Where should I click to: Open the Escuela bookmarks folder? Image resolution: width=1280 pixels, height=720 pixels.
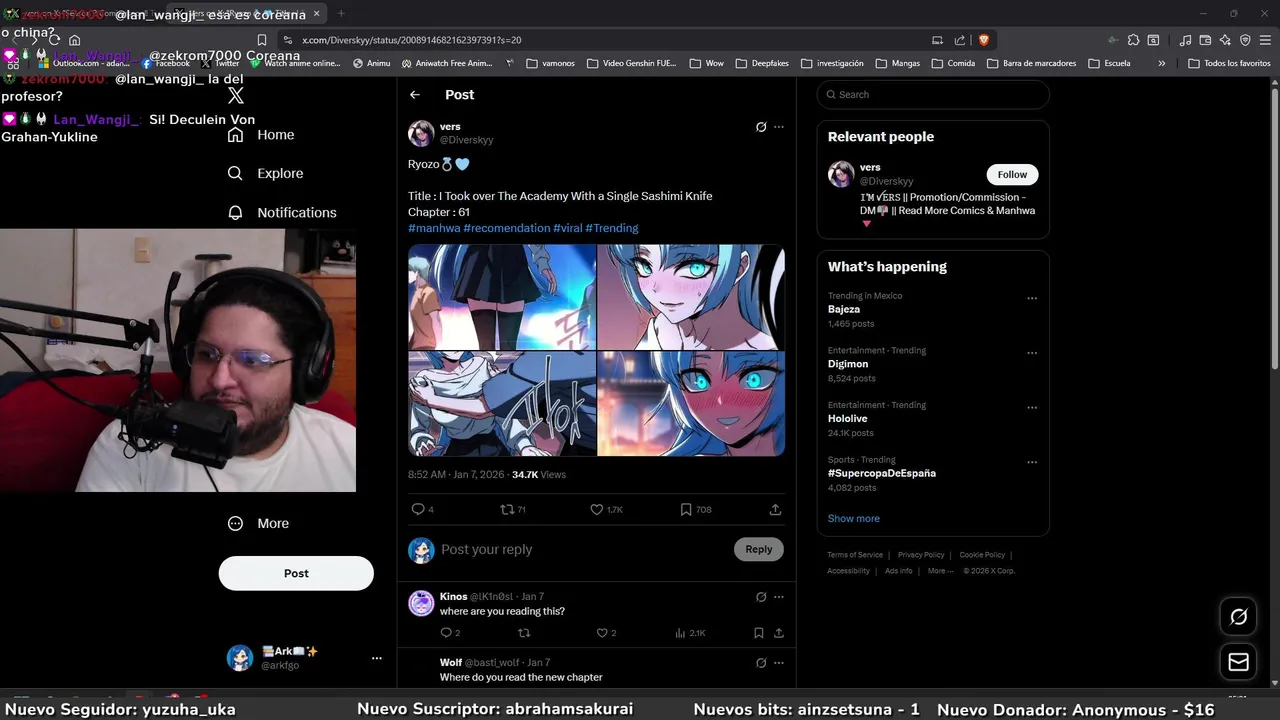coord(1109,63)
